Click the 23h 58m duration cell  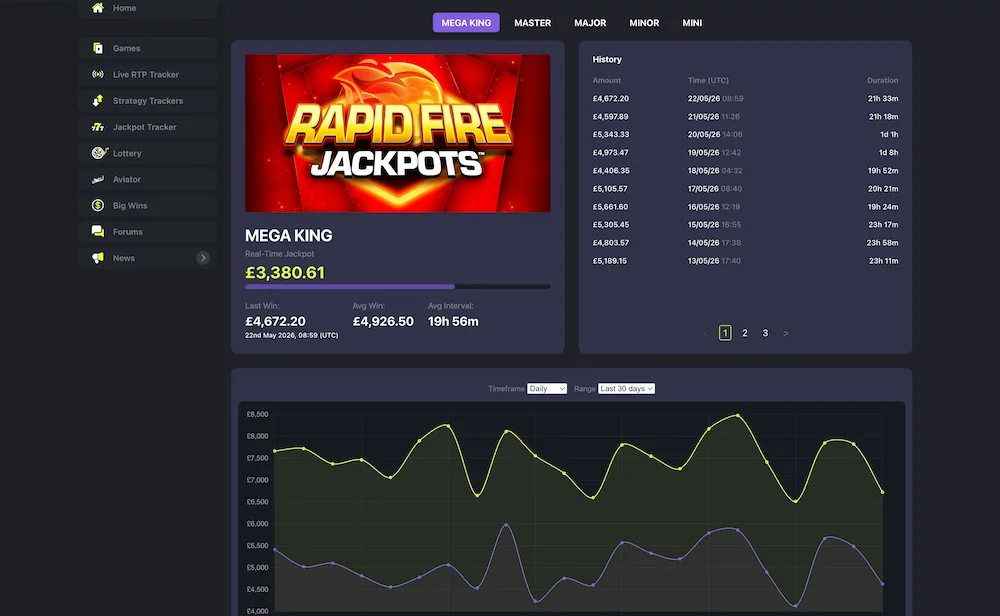tap(882, 242)
